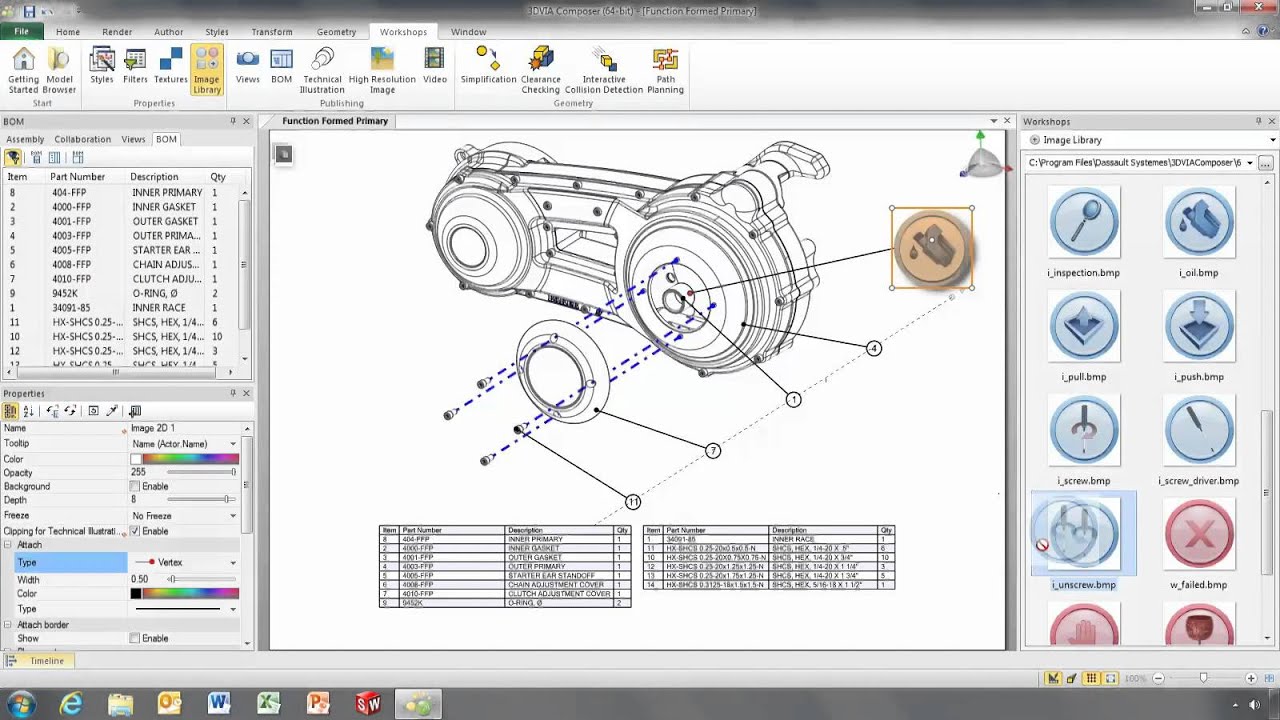Image resolution: width=1280 pixels, height=720 pixels.
Task: Open the Model Browser
Action: (x=59, y=71)
